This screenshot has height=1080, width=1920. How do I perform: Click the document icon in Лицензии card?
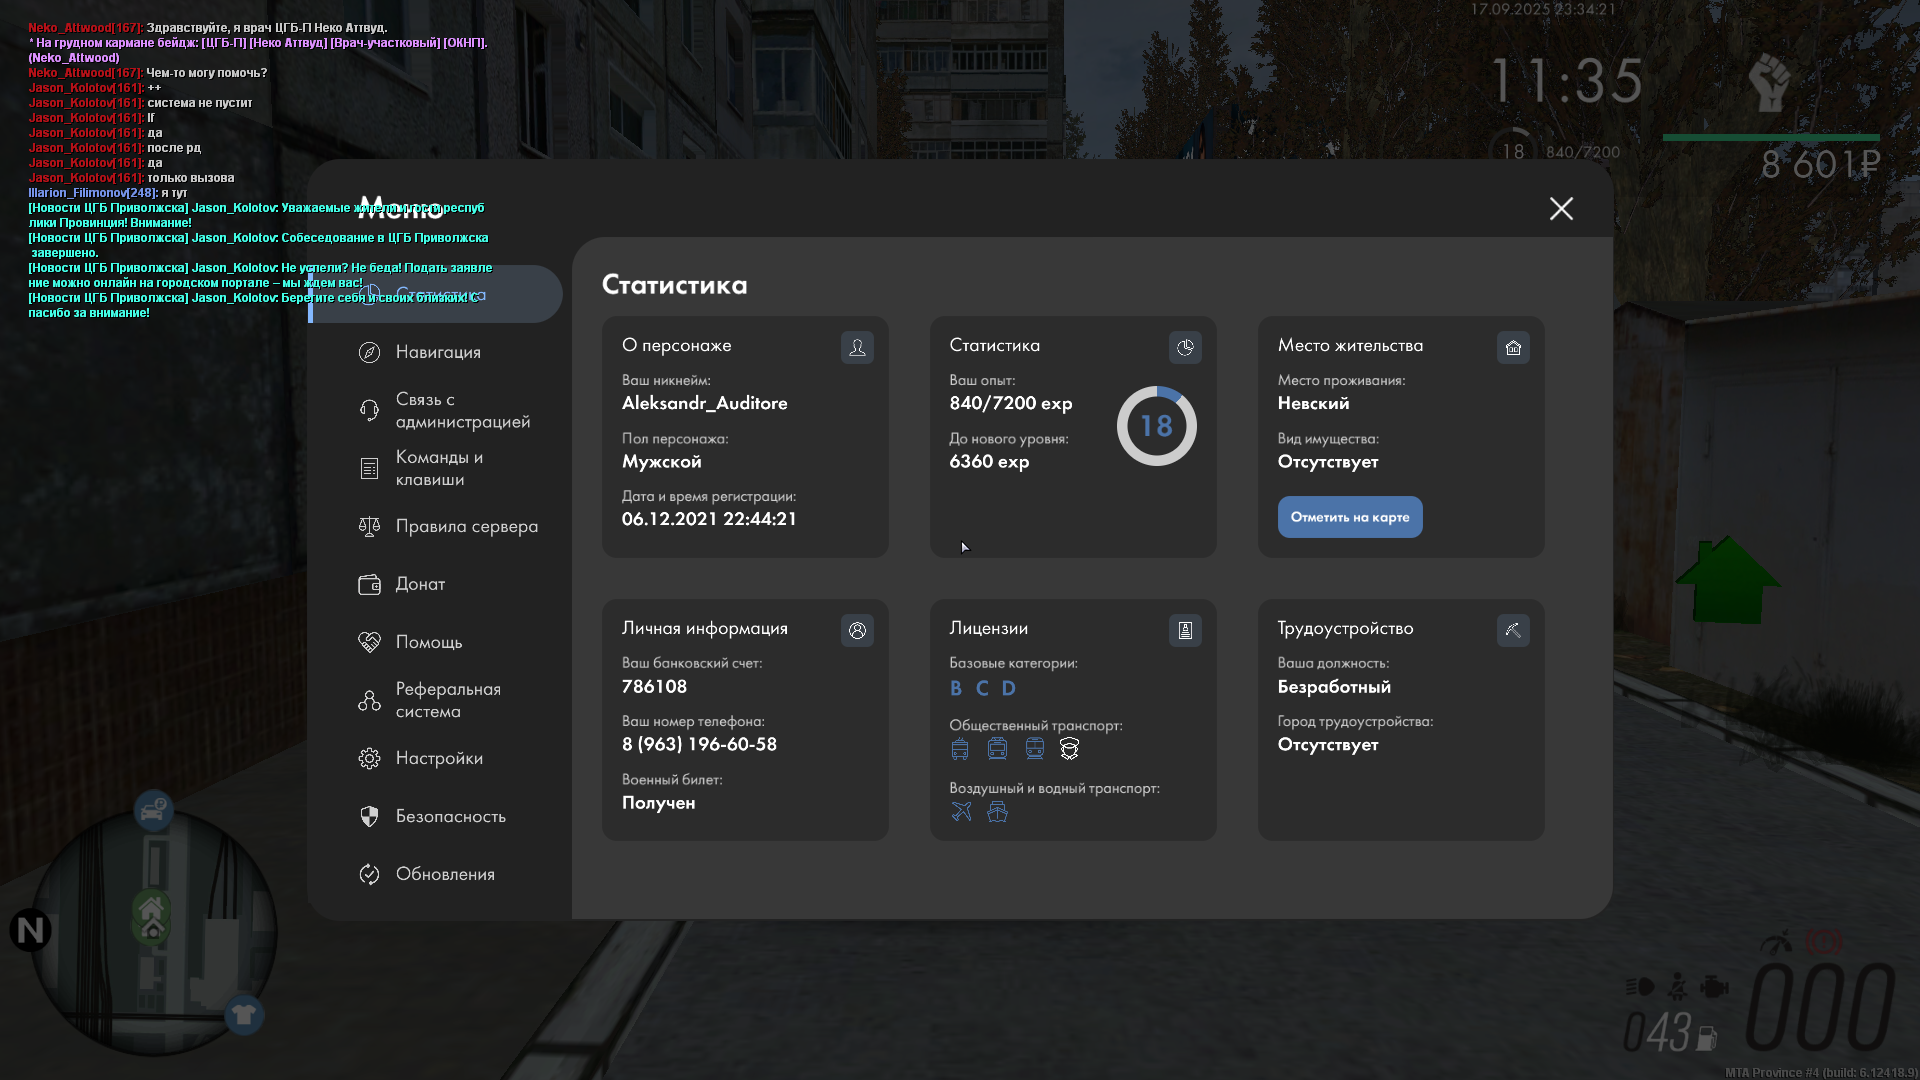(1185, 630)
